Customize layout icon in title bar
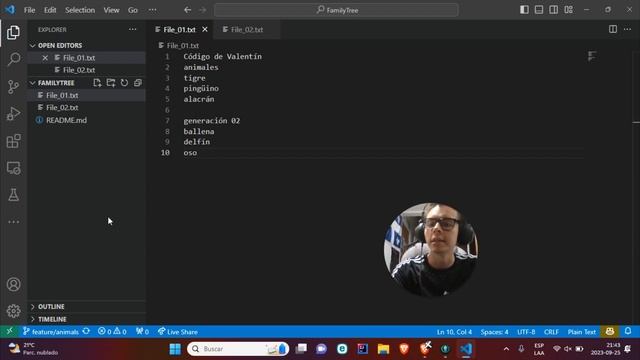Image resolution: width=640 pixels, height=360 pixels. pos(568,10)
